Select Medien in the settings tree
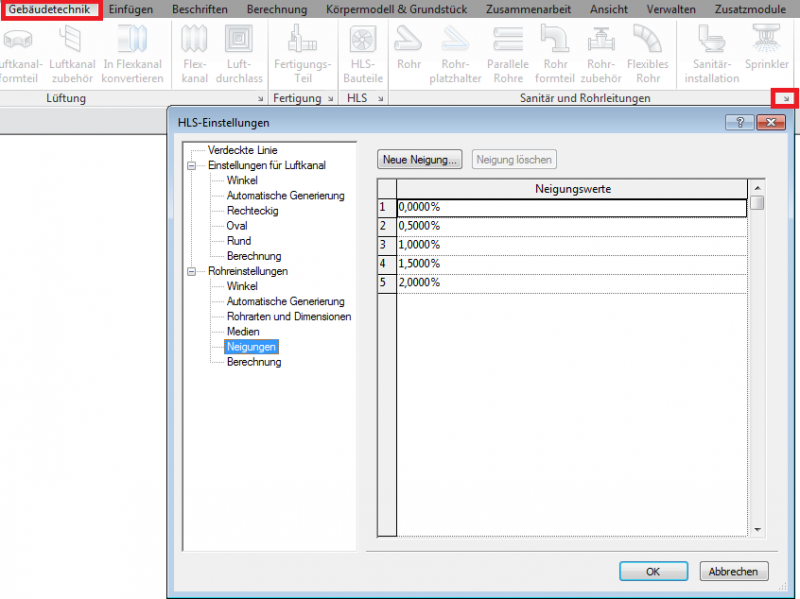 click(x=243, y=331)
